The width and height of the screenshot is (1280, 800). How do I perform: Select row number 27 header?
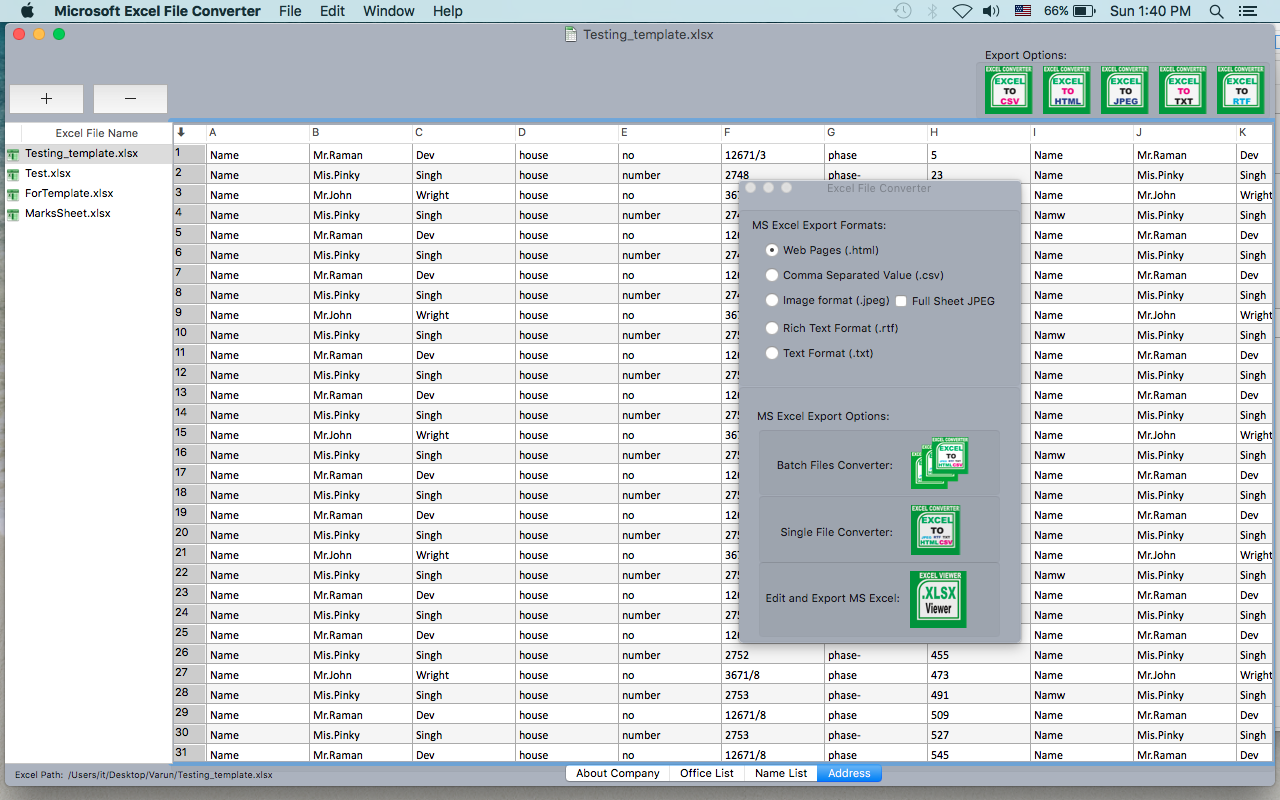pos(189,674)
